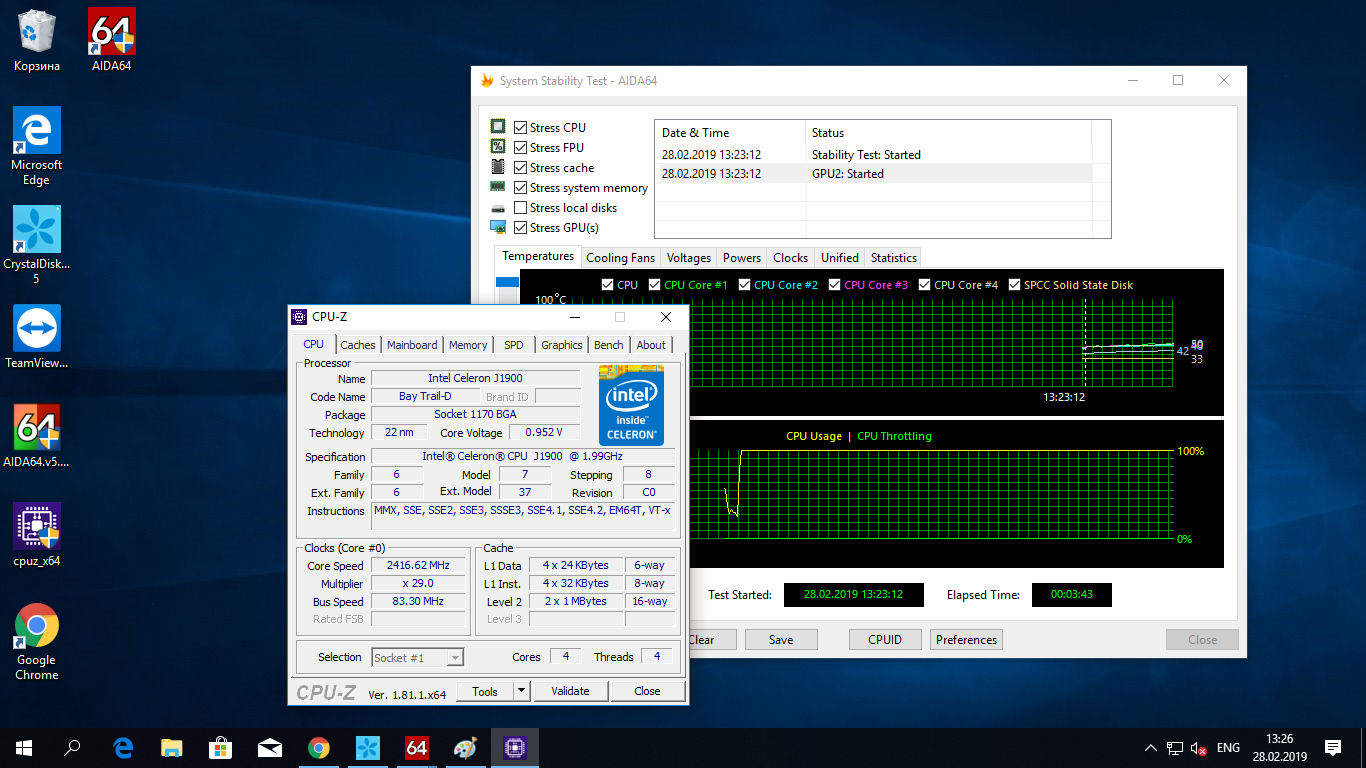The height and width of the screenshot is (768, 1366).
Task: Open the AIDA64 desktop shortcut
Action: pos(111,40)
